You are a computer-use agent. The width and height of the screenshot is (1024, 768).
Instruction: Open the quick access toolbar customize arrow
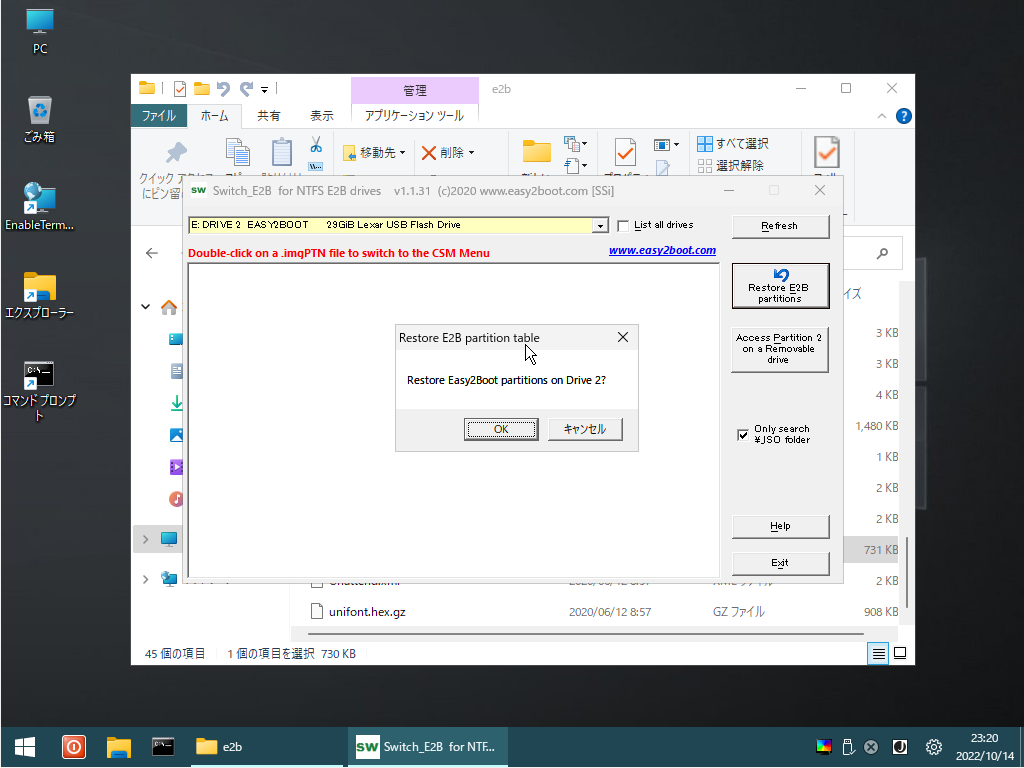tap(264, 89)
